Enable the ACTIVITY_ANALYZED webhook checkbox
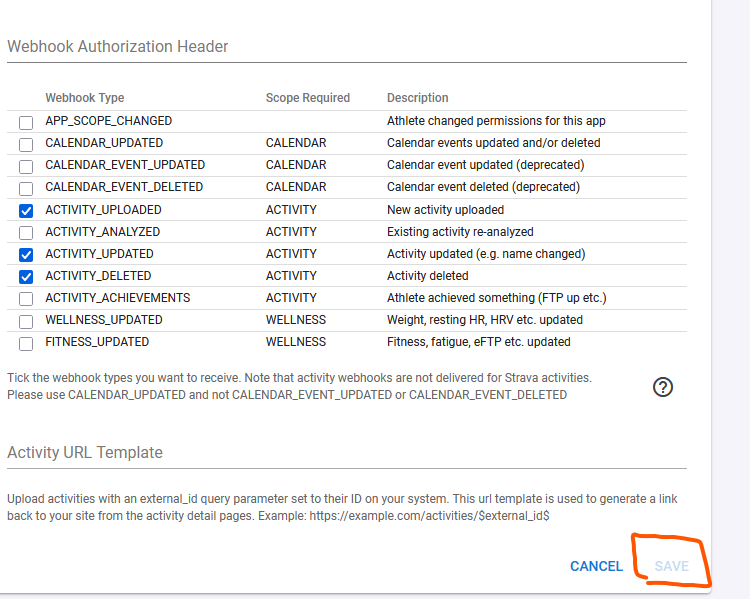 click(x=26, y=232)
